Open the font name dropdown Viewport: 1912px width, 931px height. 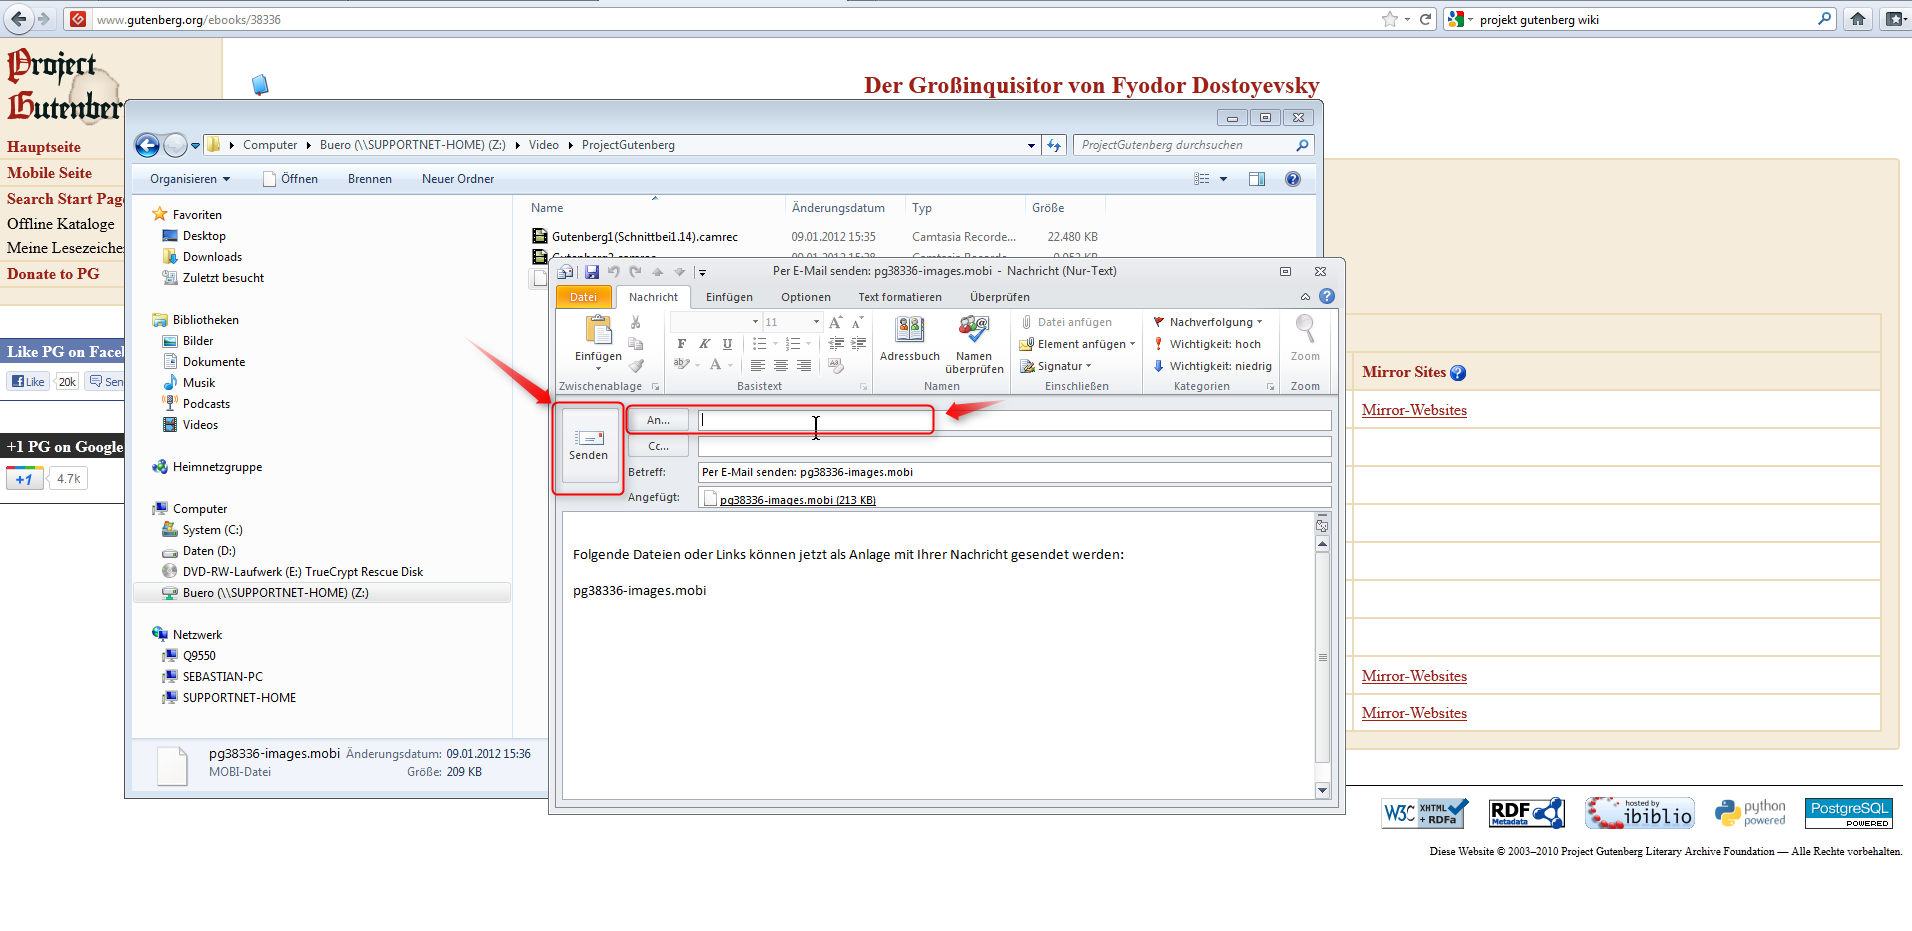[x=755, y=322]
